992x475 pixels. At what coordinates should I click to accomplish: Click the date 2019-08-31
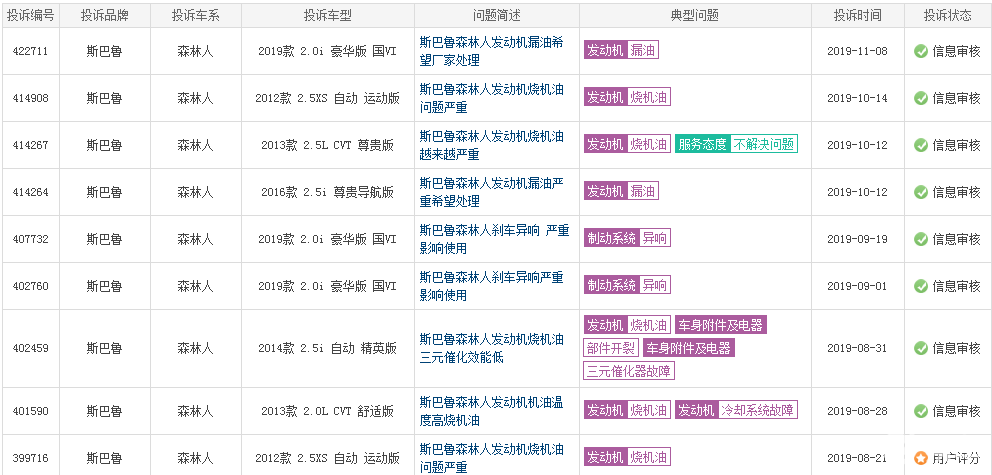coord(857,349)
